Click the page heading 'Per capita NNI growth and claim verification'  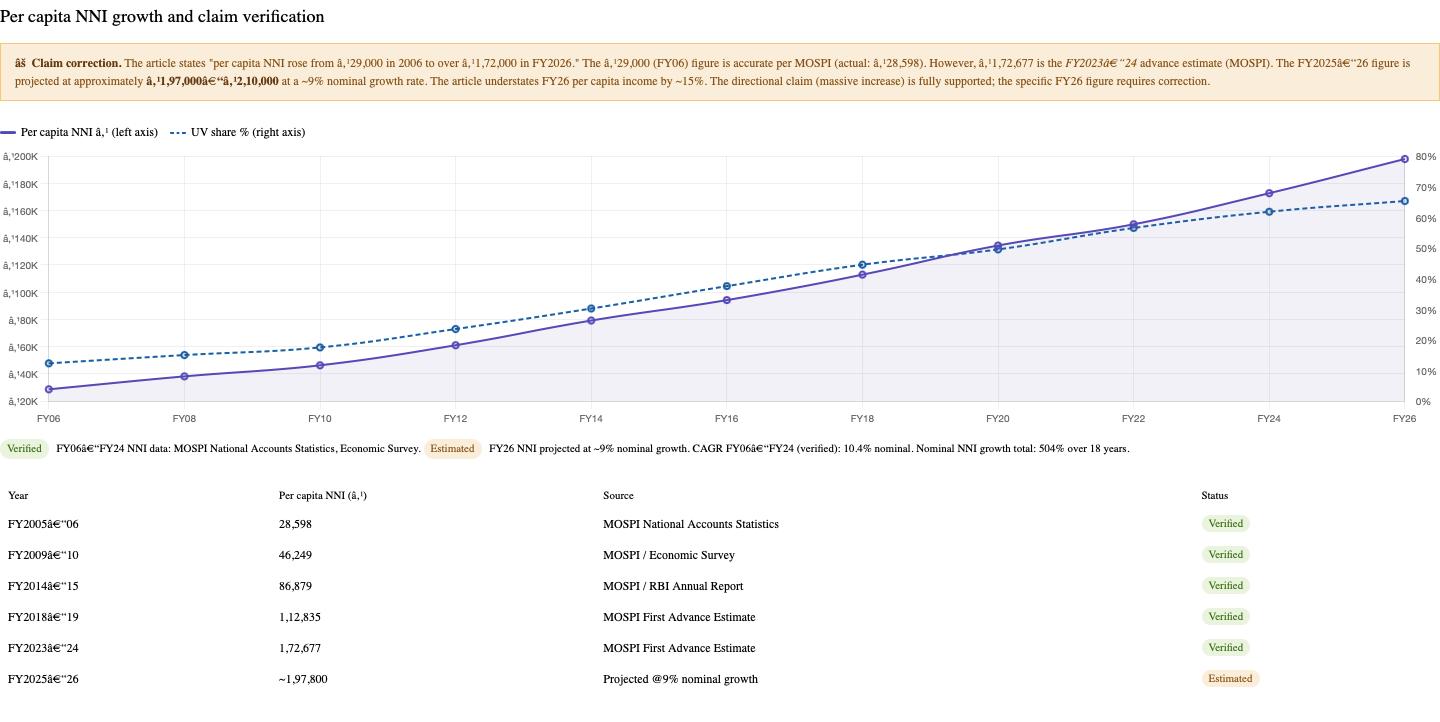(162, 17)
